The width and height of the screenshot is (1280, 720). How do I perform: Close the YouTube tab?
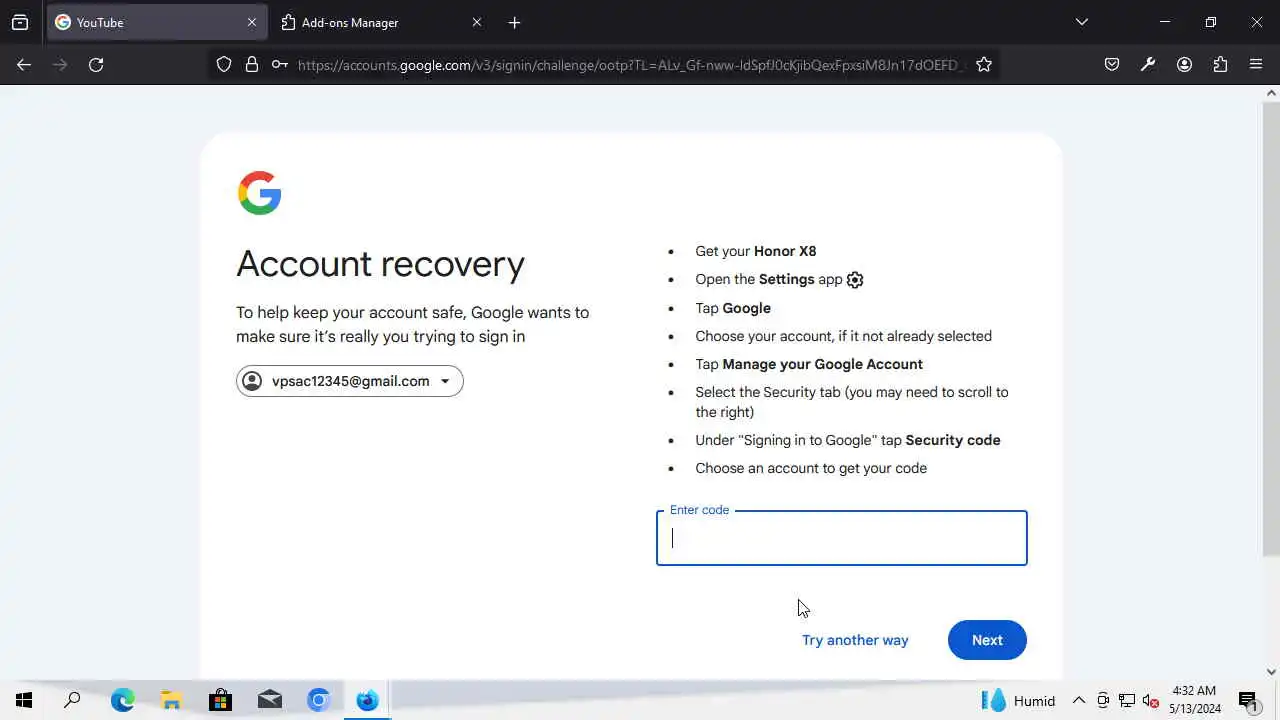(251, 22)
